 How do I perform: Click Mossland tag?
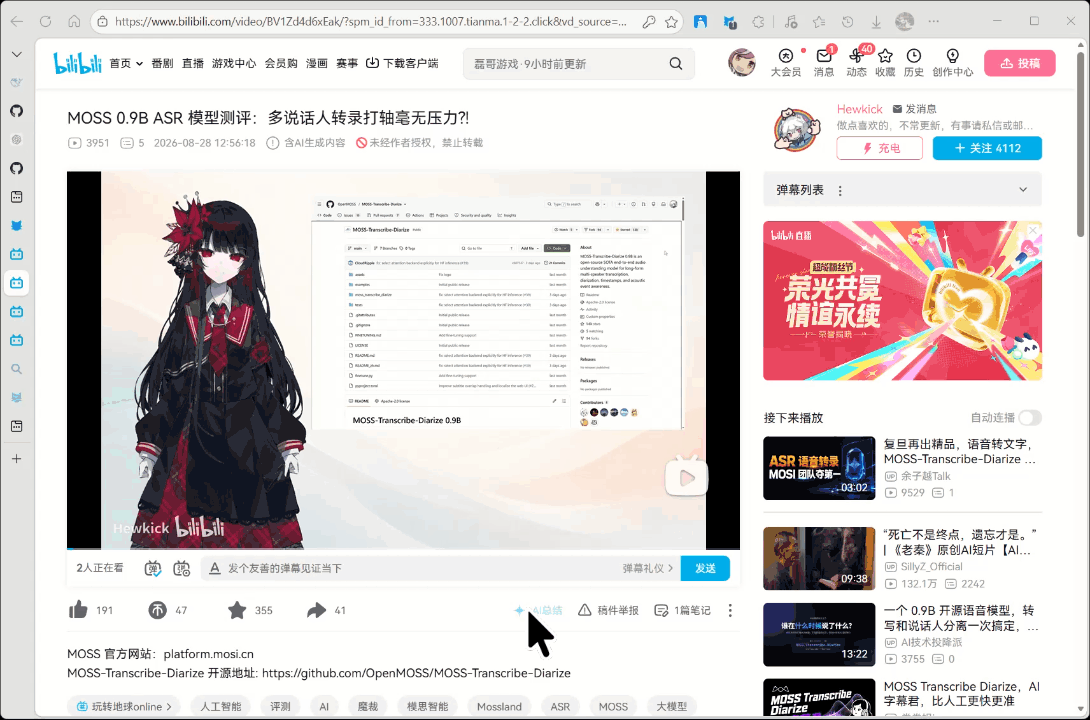[499, 706]
